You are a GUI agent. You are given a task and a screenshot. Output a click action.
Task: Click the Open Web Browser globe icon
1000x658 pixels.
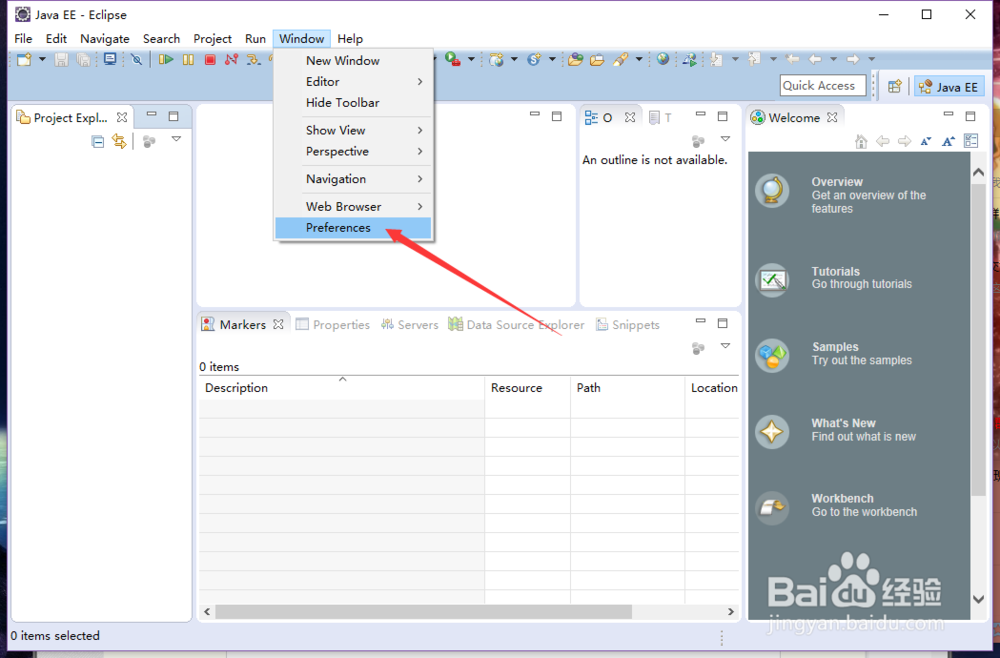pos(663,59)
